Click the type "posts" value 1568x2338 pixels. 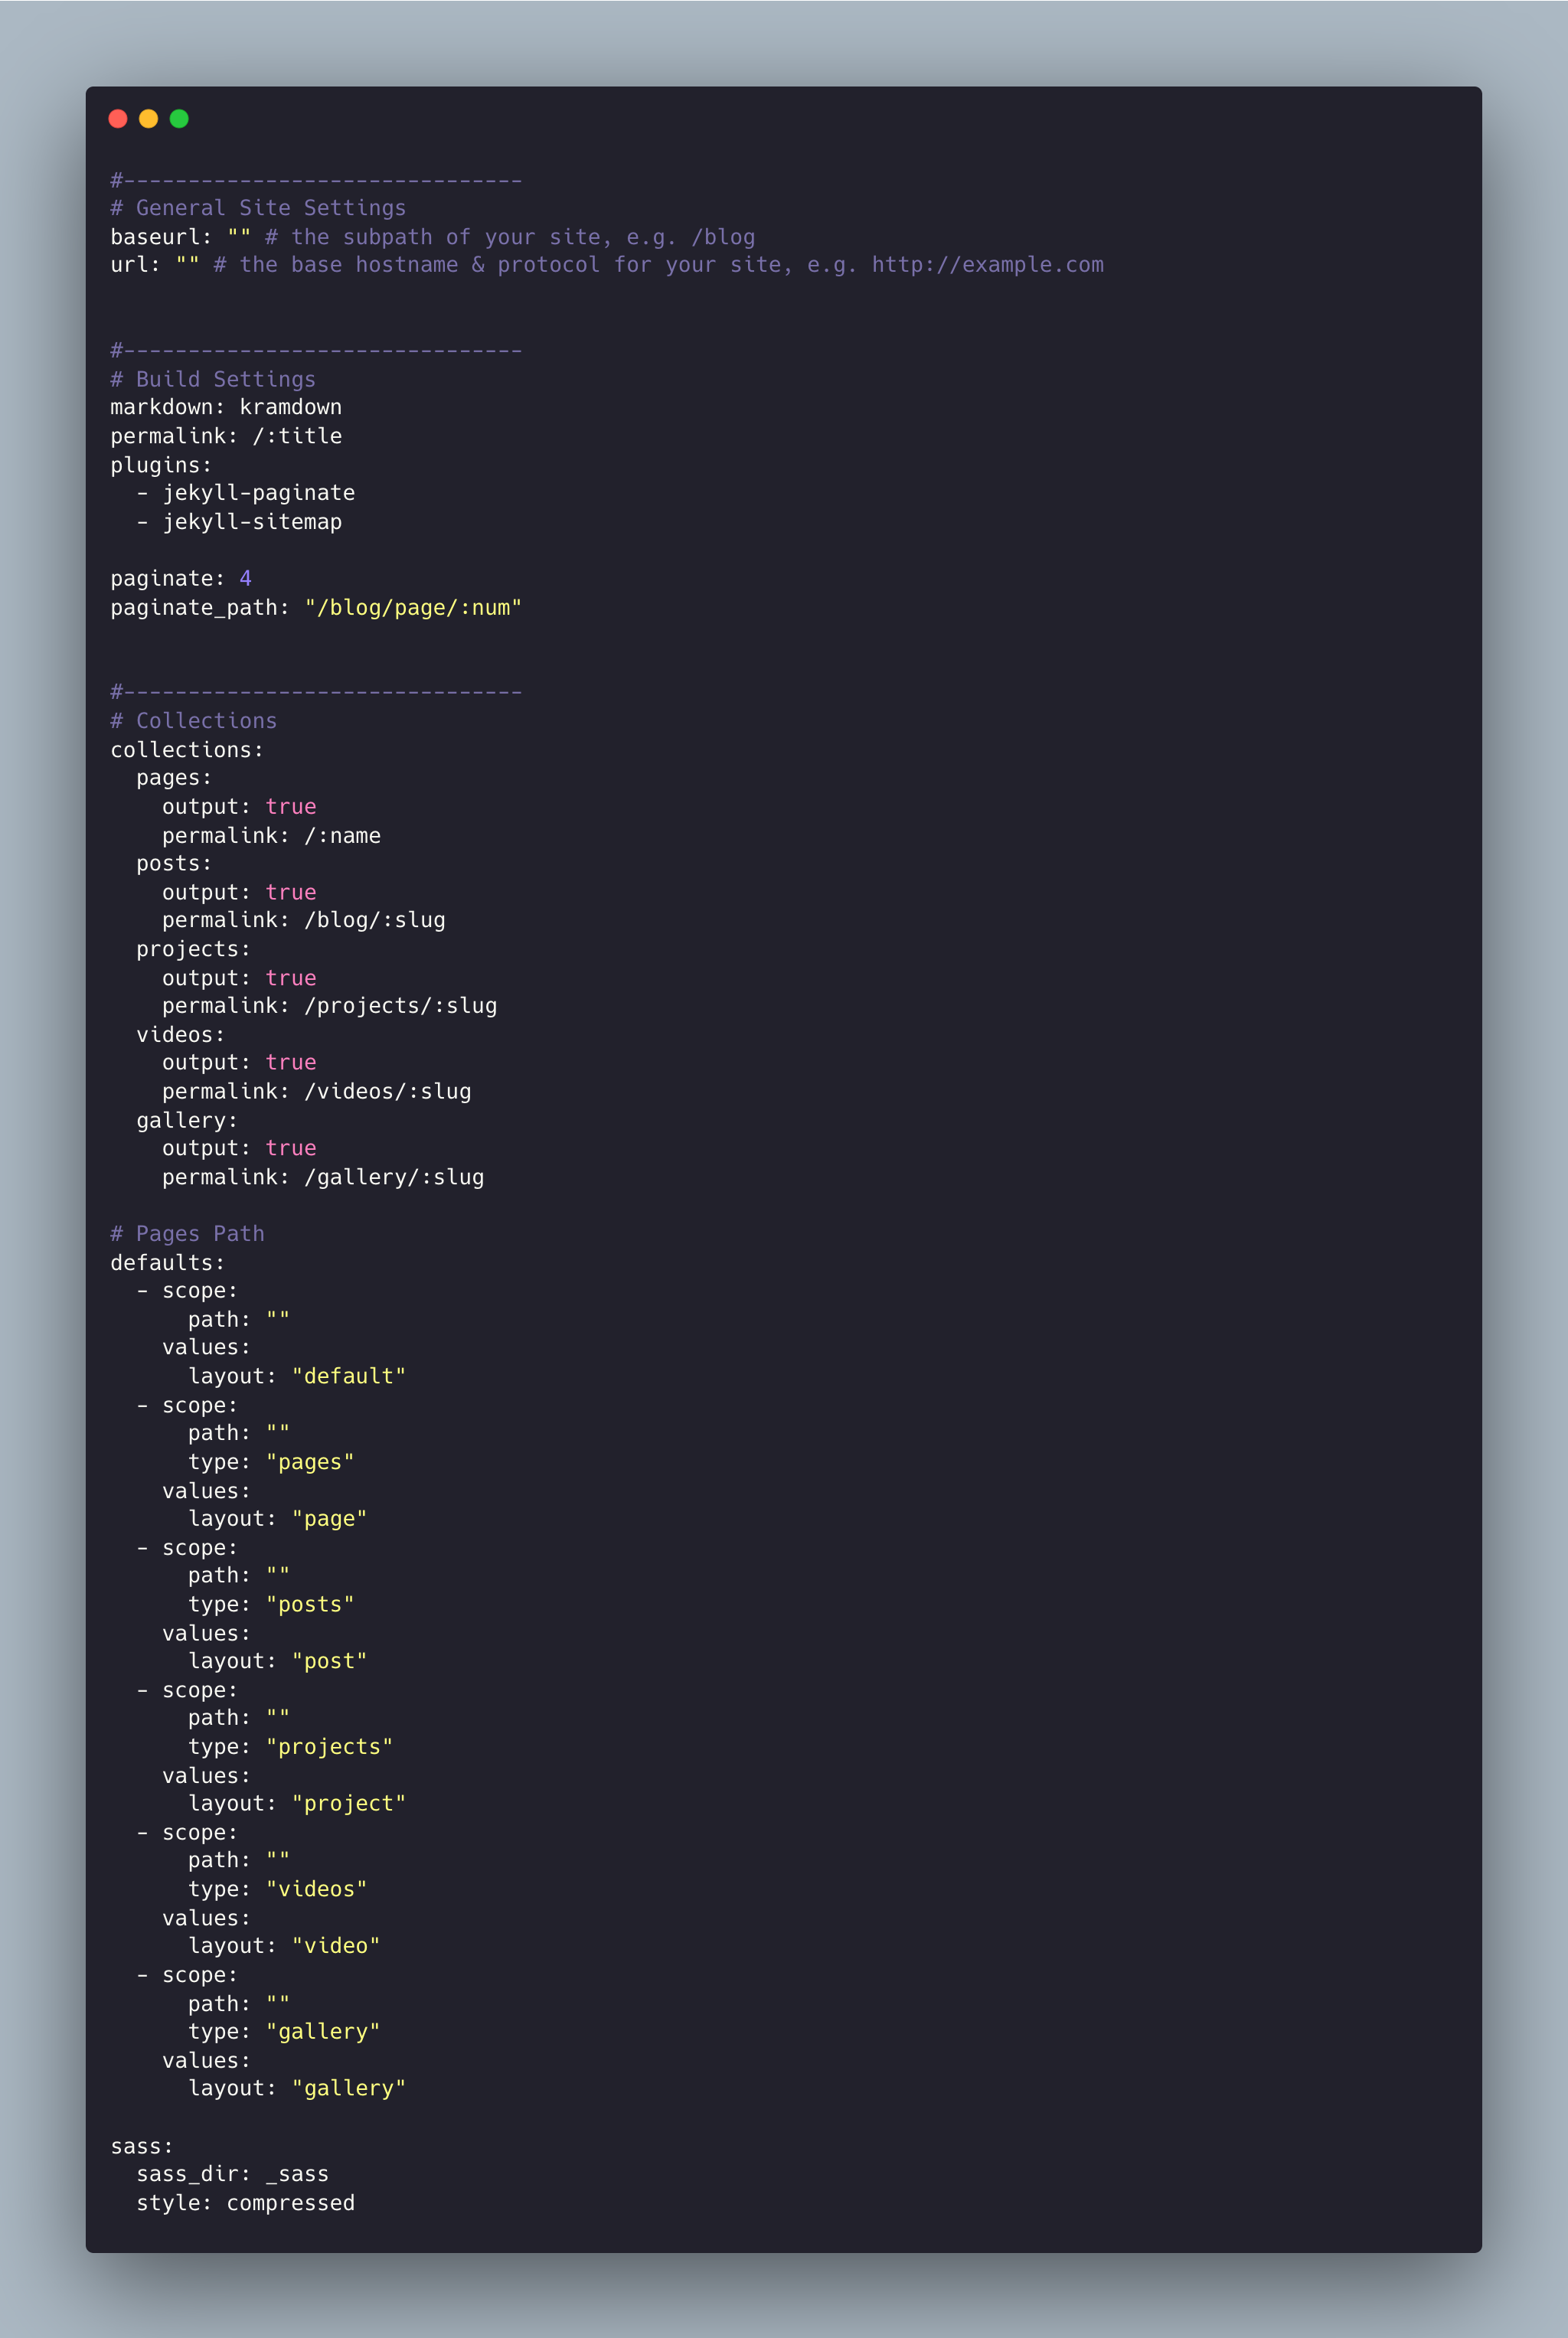[310, 1605]
